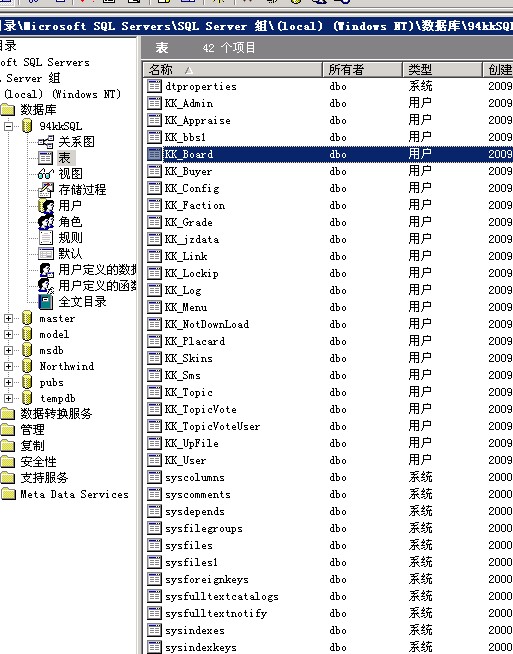Select the KK_Sms table row
The image size is (513, 654).
coord(328,375)
